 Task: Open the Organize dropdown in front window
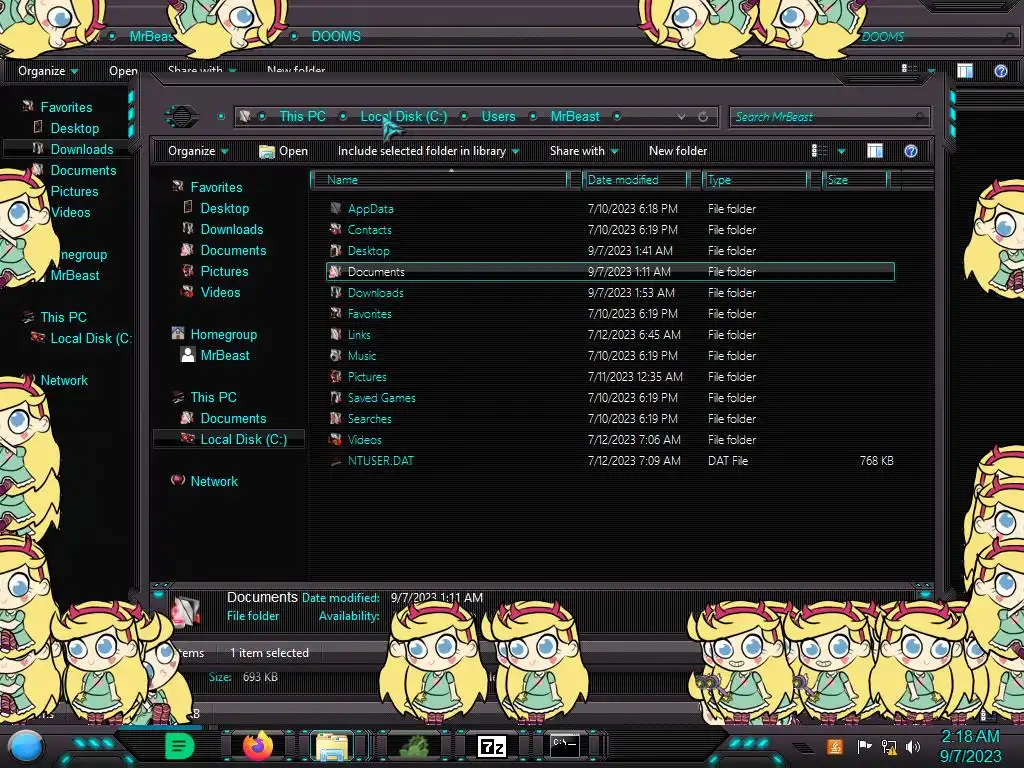198,151
